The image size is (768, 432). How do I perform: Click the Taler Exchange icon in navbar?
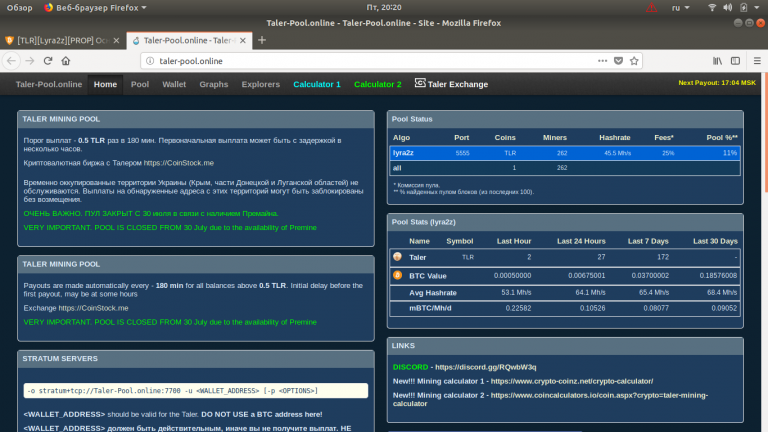[x=420, y=83]
